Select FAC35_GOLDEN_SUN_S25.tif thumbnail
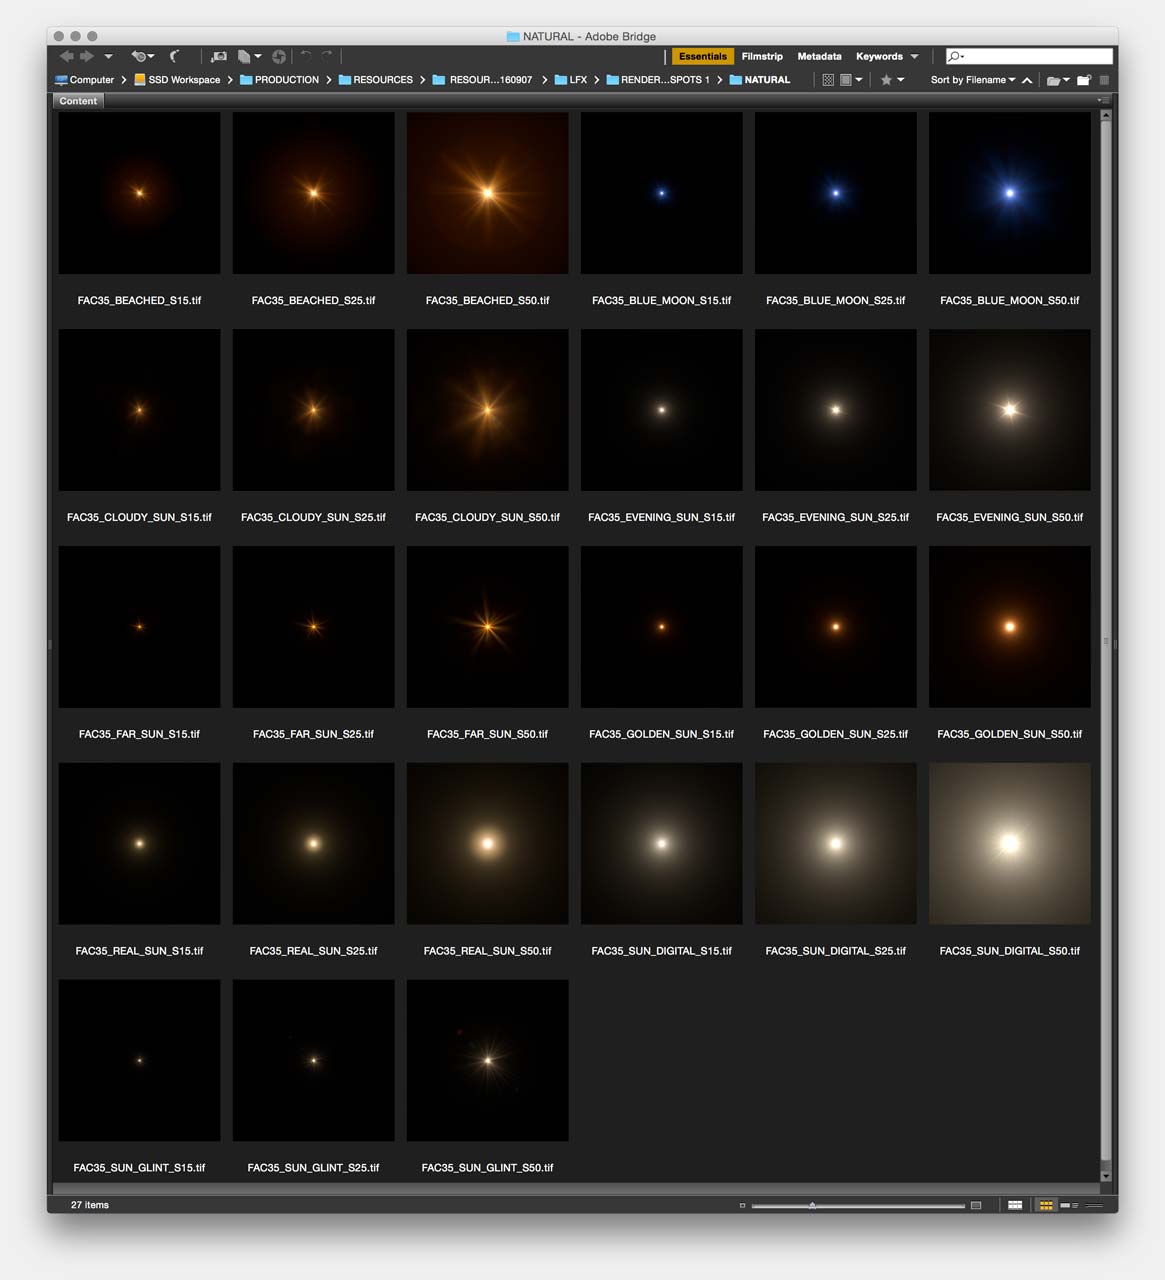 click(x=835, y=627)
